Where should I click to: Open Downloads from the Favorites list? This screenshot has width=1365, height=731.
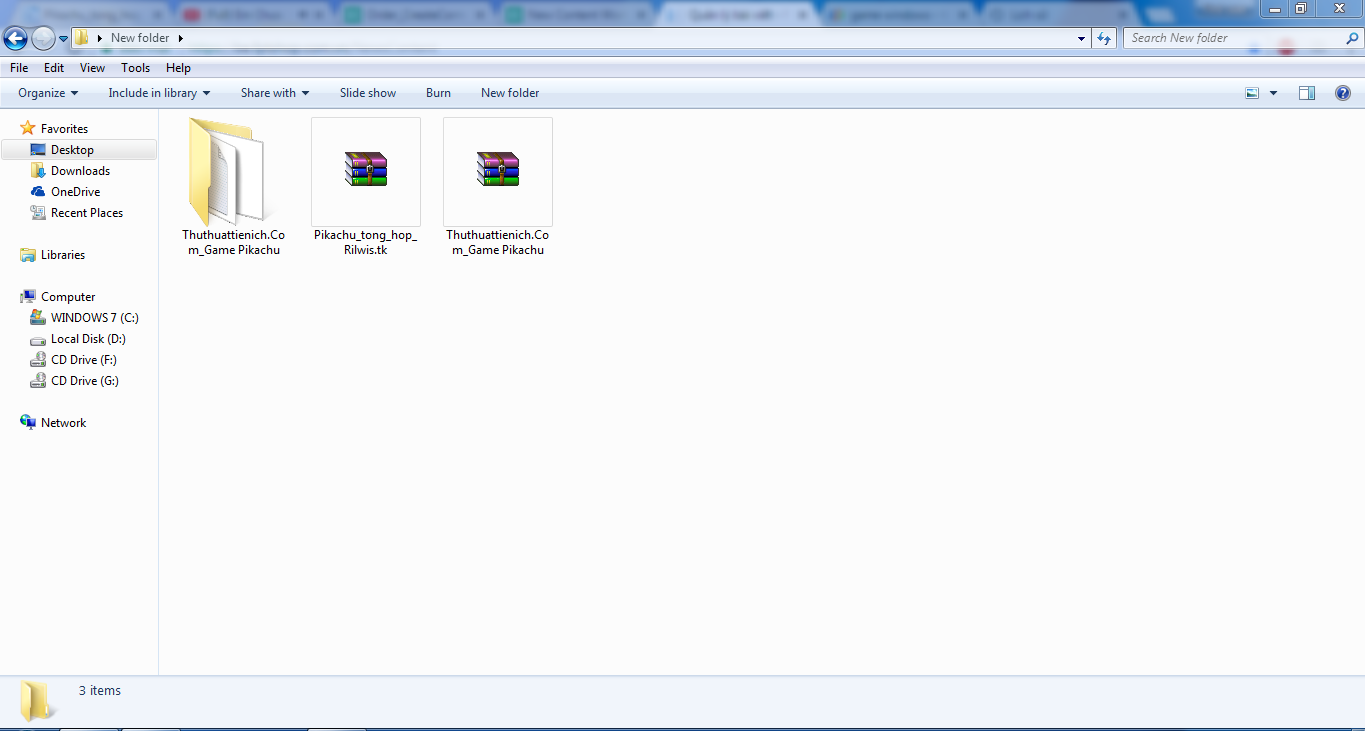(x=80, y=171)
